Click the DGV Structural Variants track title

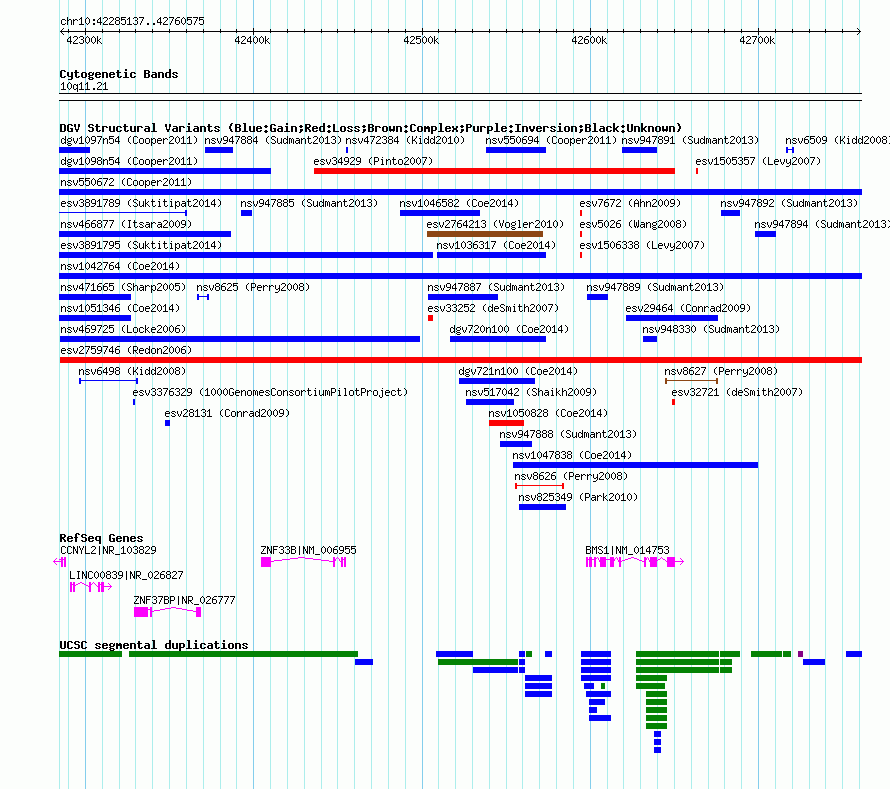(370, 128)
